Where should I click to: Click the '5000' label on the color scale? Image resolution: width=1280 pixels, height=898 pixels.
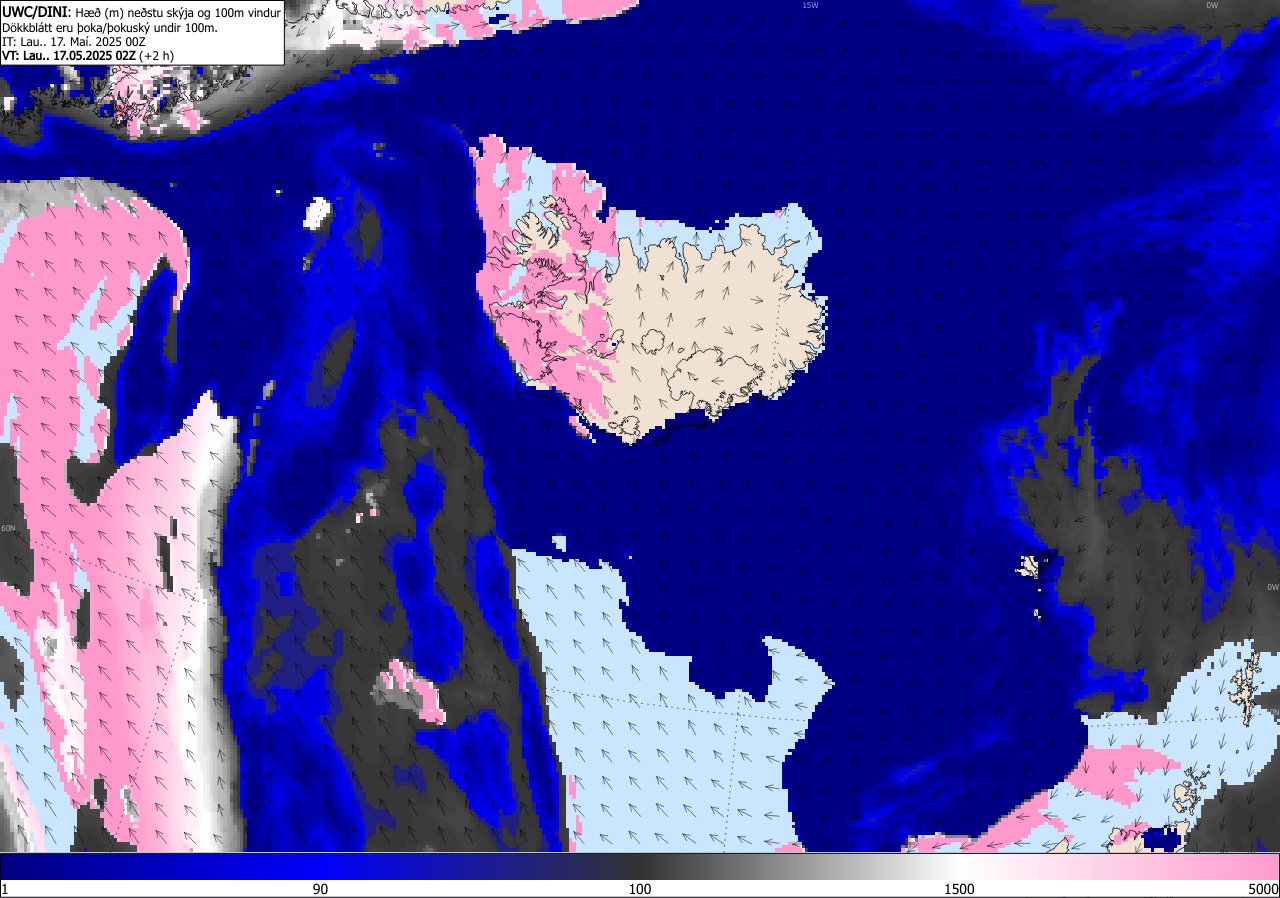1262,889
